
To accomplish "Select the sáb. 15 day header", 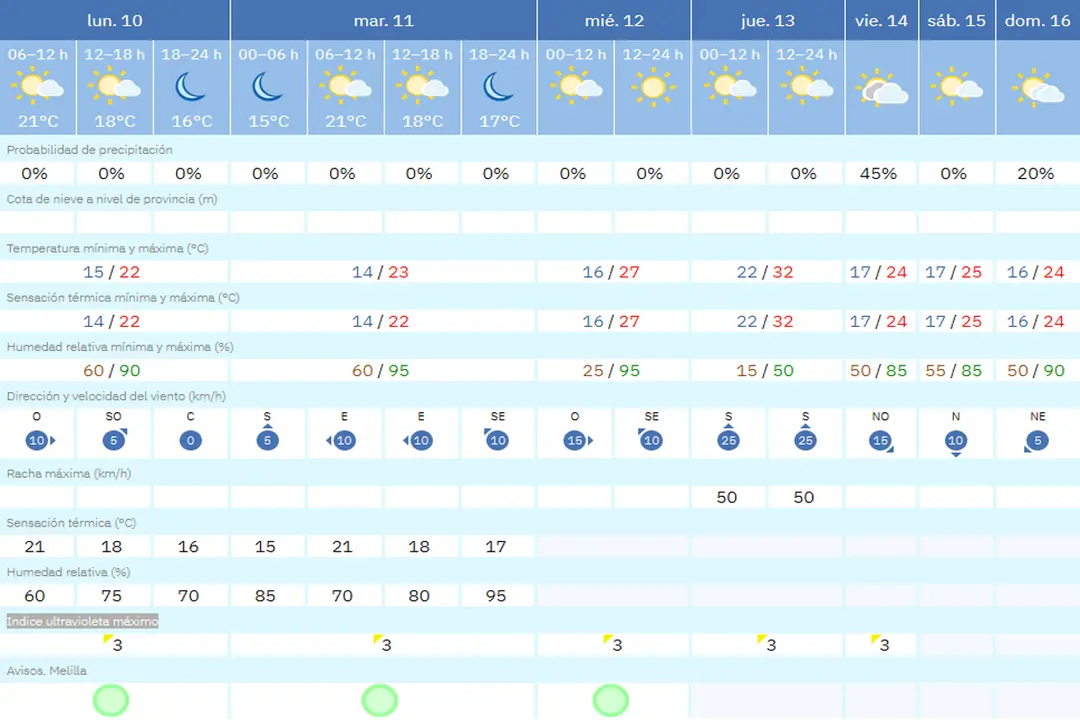I will pos(957,20).
